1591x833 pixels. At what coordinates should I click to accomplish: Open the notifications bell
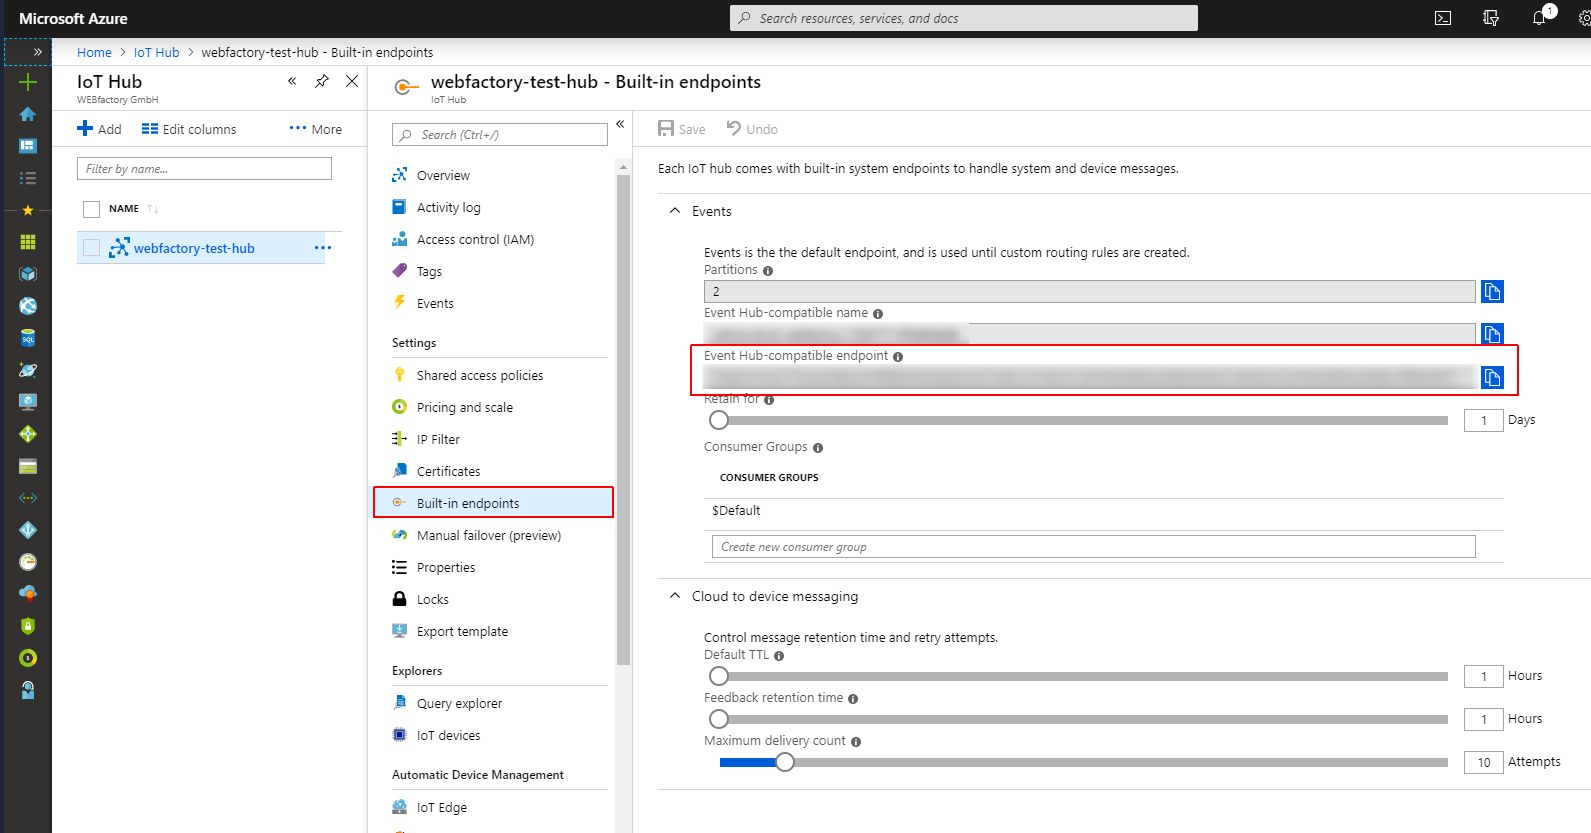pyautogui.click(x=1539, y=18)
